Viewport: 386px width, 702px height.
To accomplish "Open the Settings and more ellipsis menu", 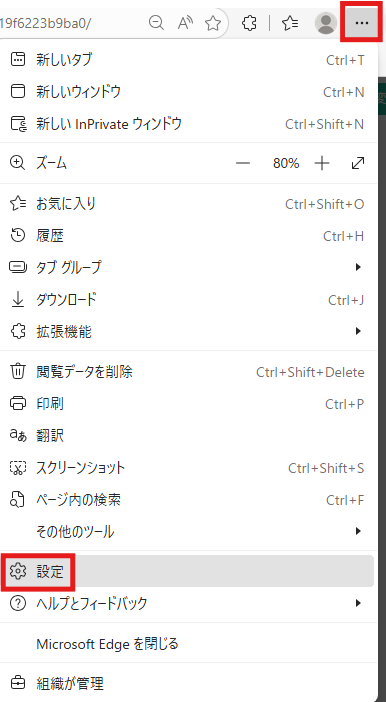I will 361,22.
